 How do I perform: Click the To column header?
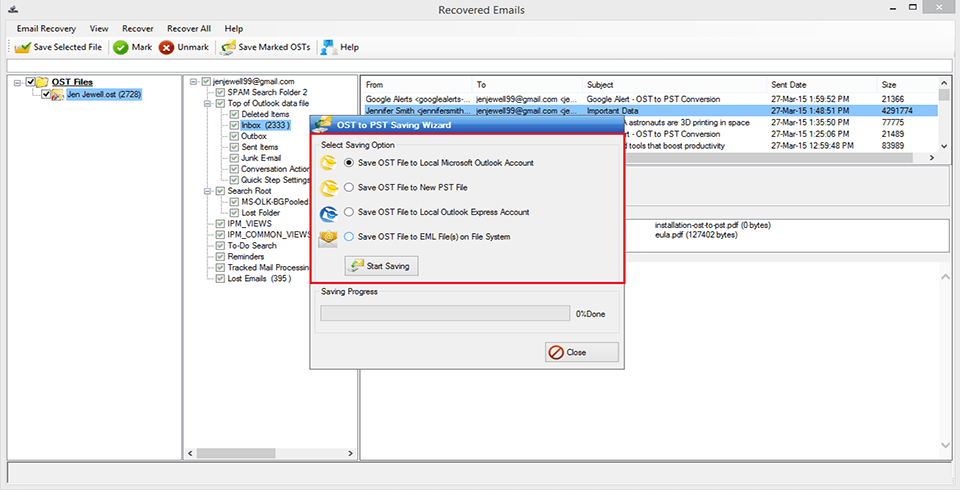(527, 85)
